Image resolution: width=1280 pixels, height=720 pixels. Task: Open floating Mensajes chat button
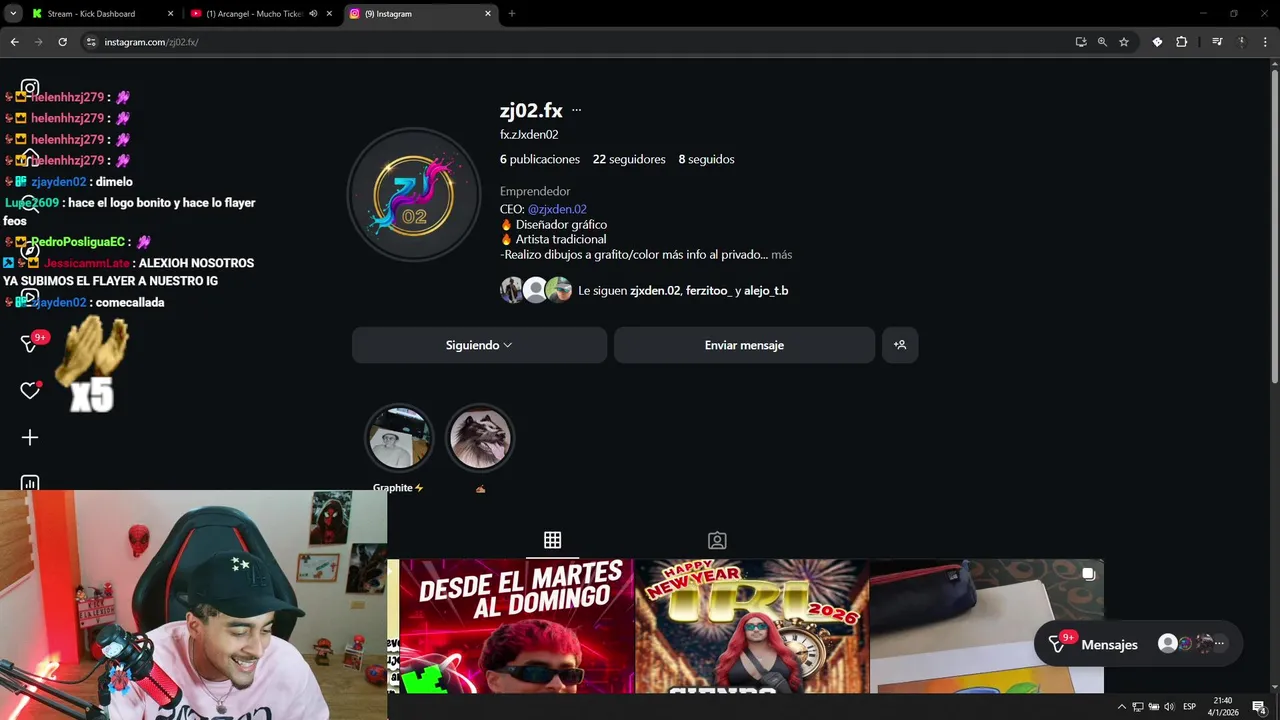1138,644
